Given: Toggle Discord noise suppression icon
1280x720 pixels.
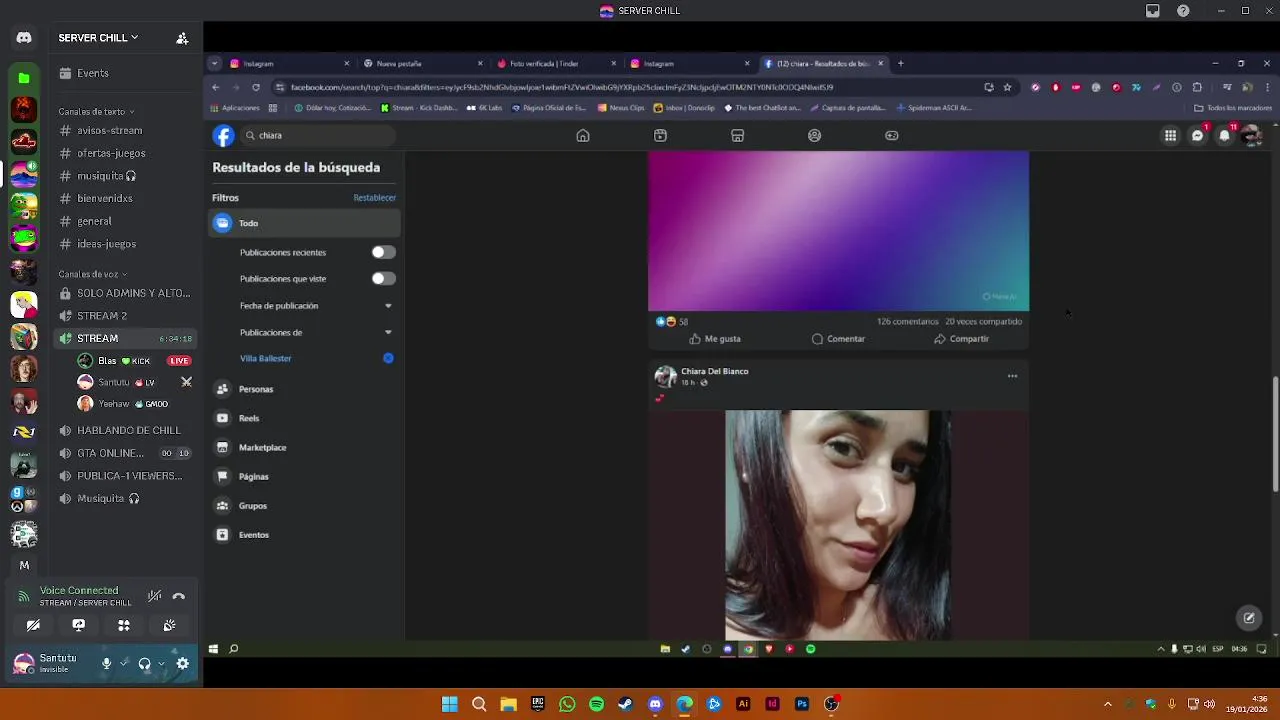Looking at the screenshot, I should click(x=154, y=596).
